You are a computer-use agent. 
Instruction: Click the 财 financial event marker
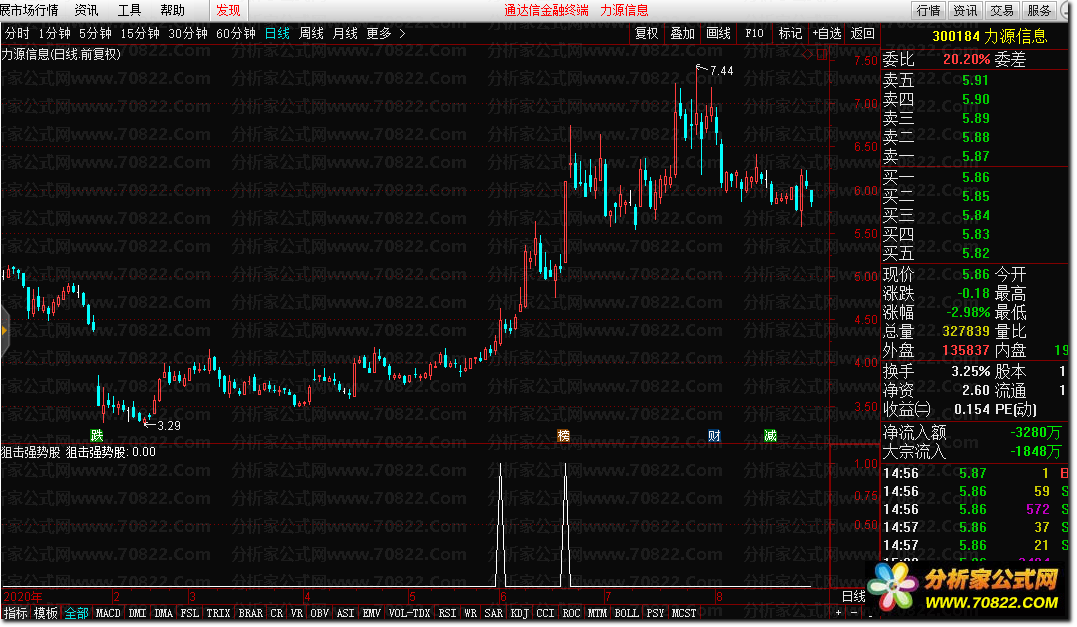(x=714, y=435)
